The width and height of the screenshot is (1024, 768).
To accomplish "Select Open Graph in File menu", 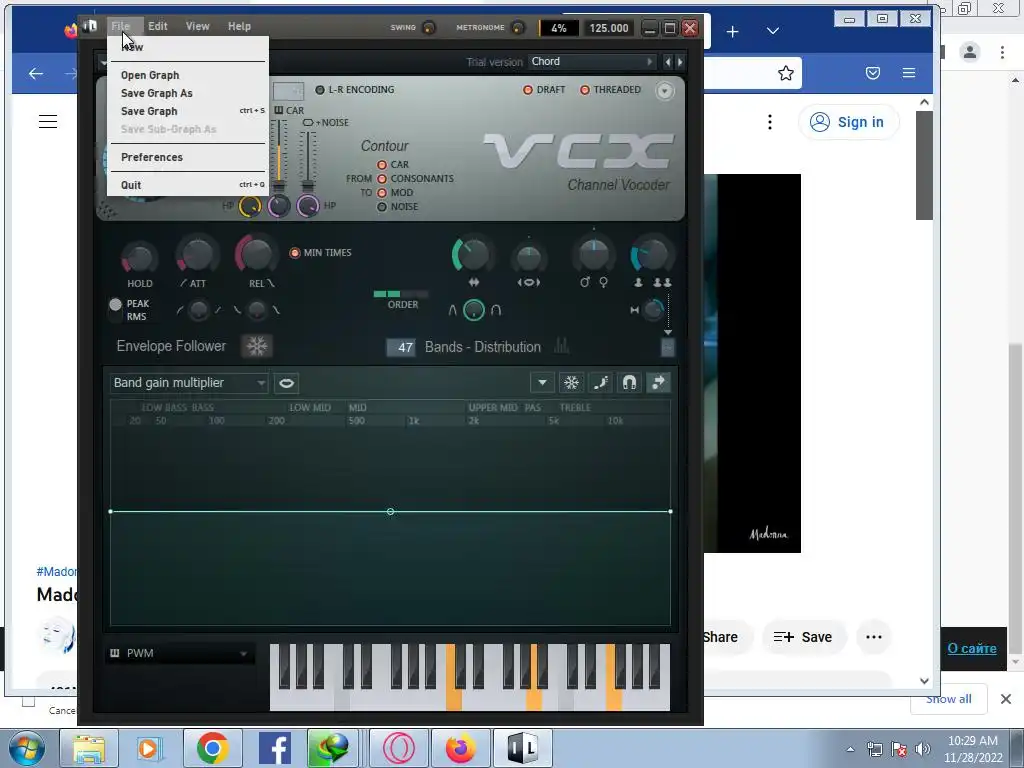I will pyautogui.click(x=188, y=75).
